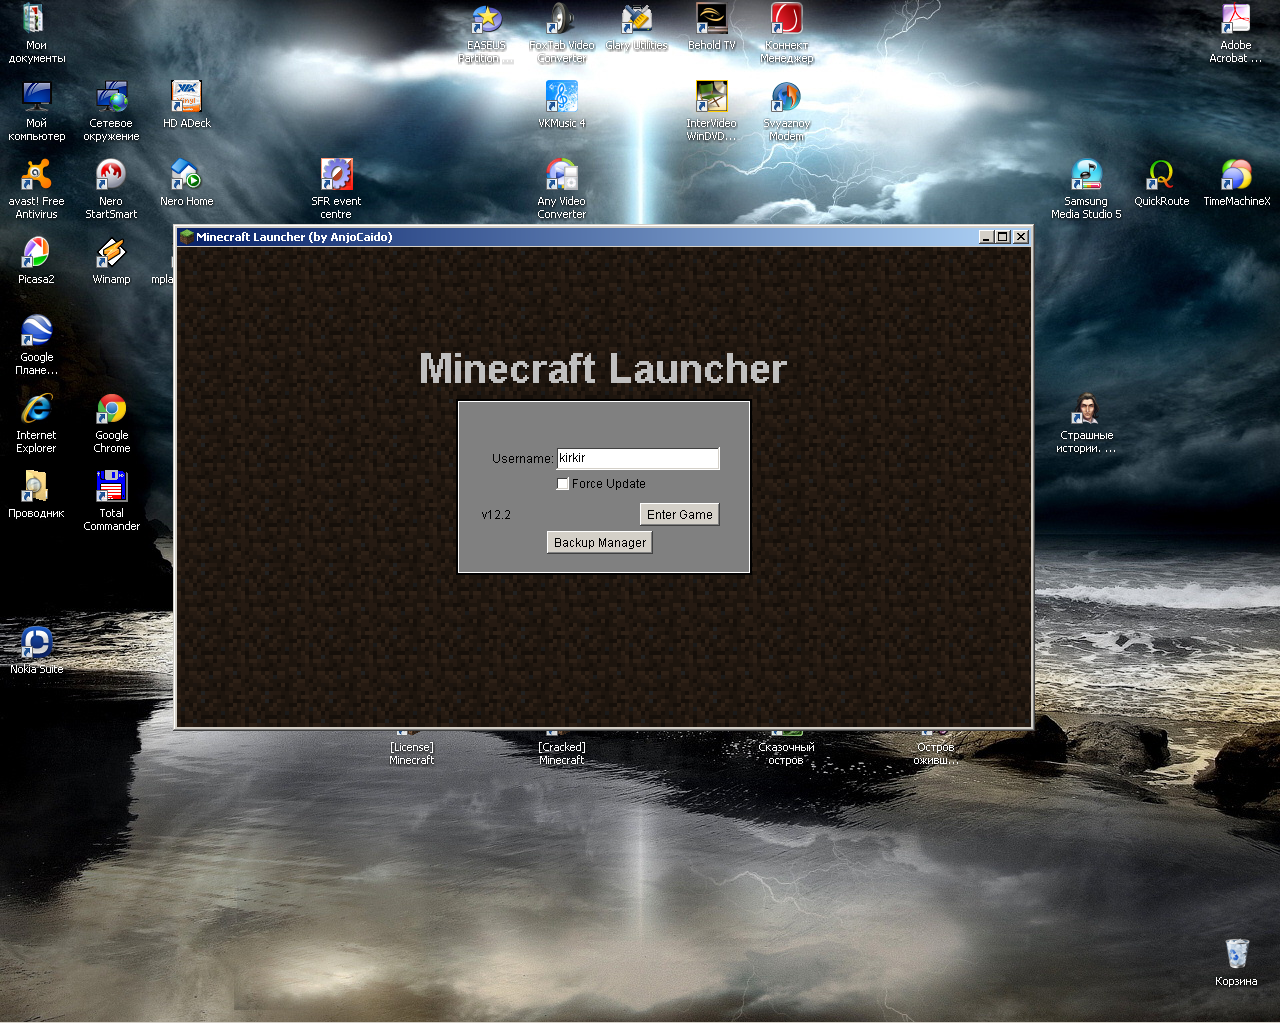
Task: Launch Samsung Media Studio 5
Action: point(1086,189)
